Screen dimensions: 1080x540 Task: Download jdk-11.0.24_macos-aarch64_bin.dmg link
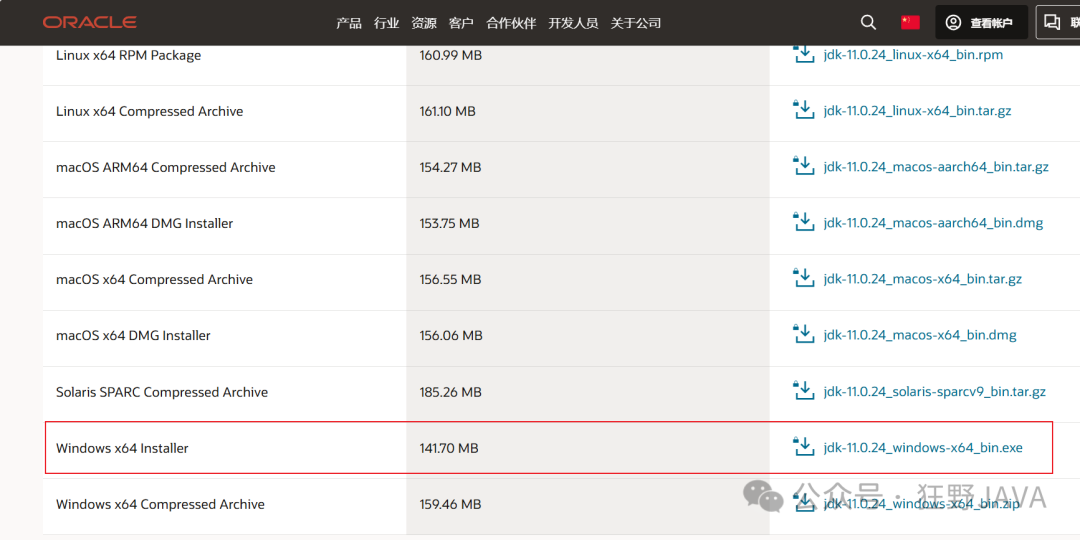click(x=933, y=223)
